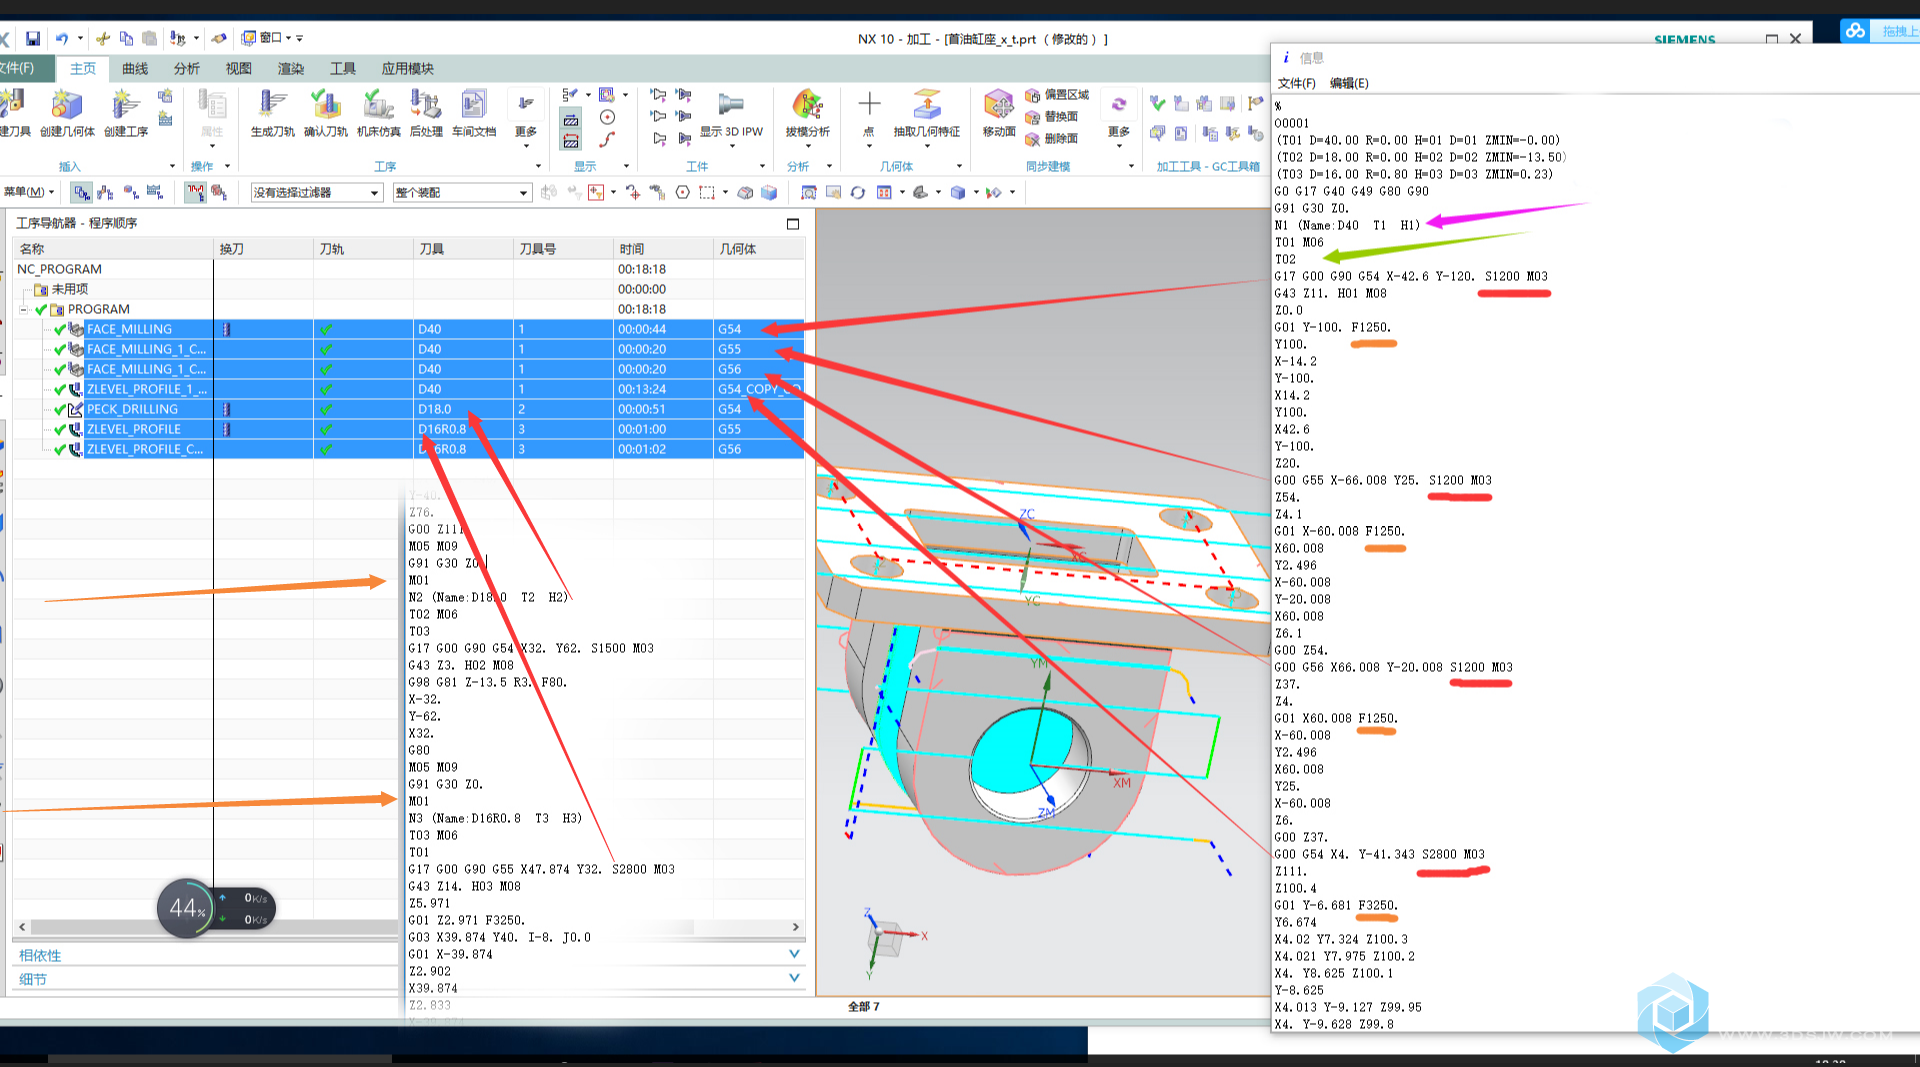Switch to Curve (曲线) ribbon tab

point(135,69)
